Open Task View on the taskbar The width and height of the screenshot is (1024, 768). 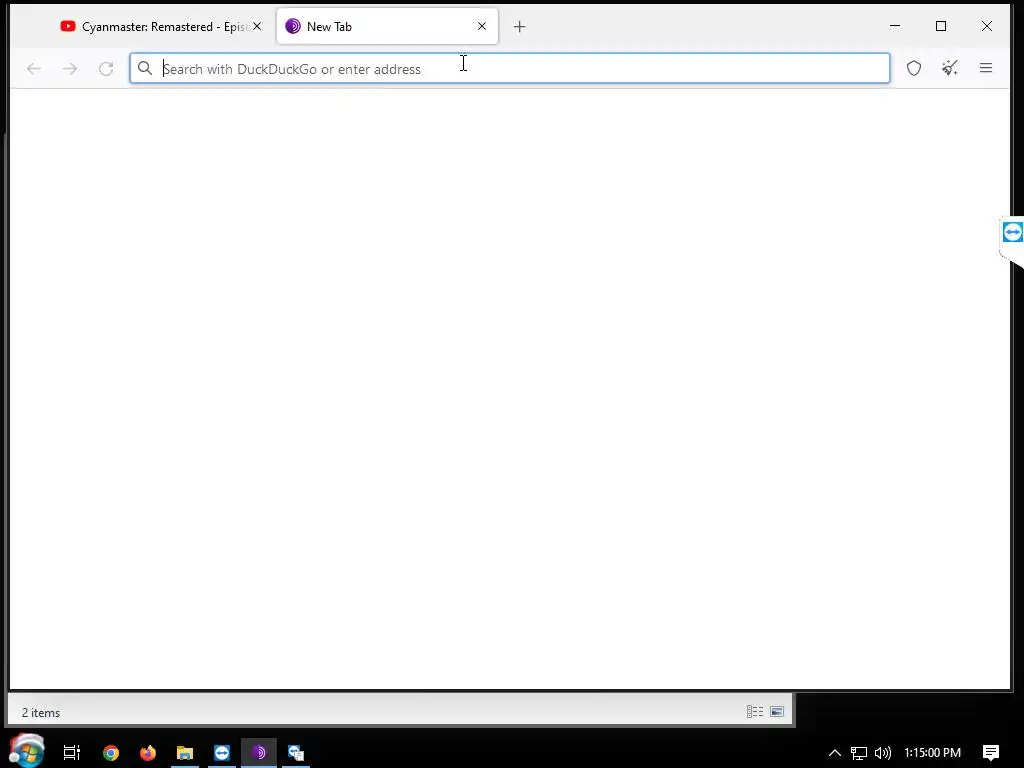pyautogui.click(x=72, y=753)
